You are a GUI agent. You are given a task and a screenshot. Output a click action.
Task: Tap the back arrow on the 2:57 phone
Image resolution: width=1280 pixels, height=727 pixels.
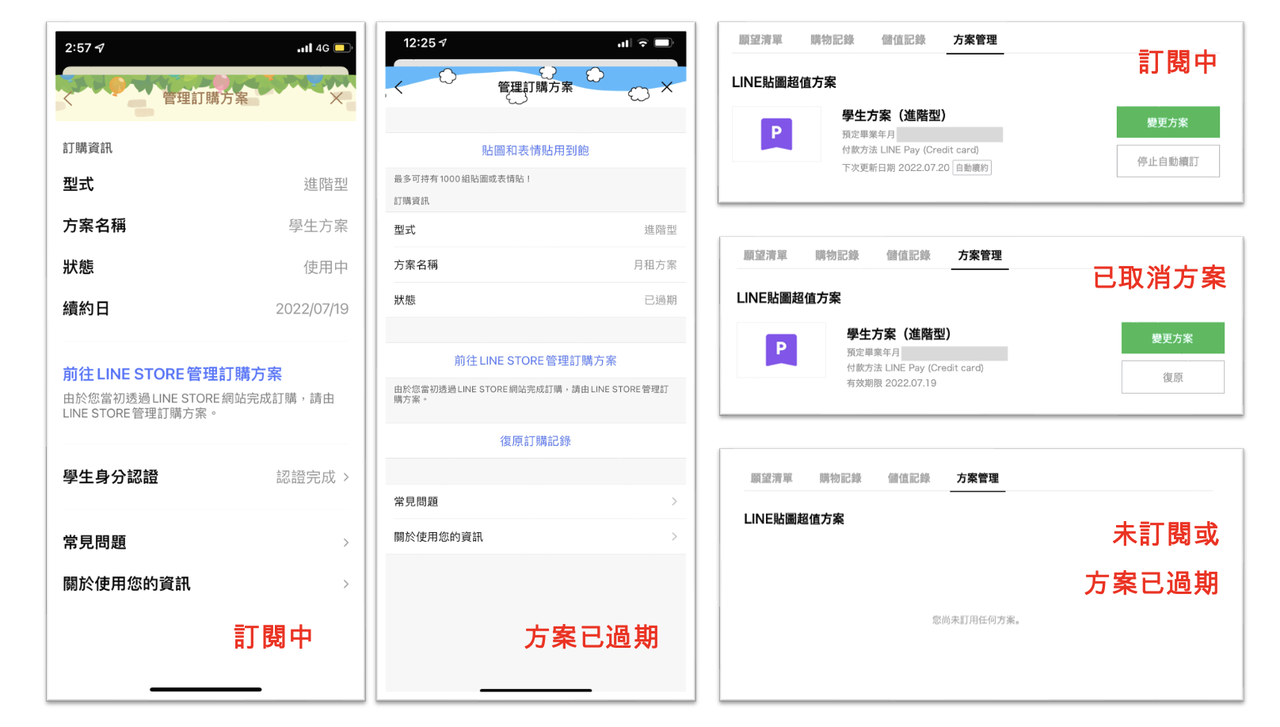tap(68, 98)
